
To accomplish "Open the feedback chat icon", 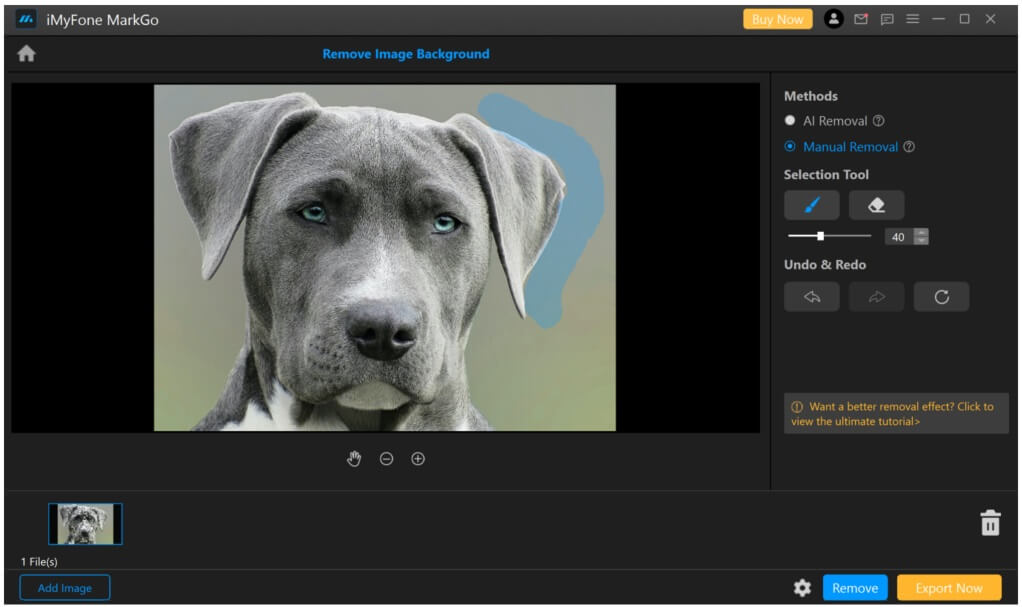I will pos(887,20).
